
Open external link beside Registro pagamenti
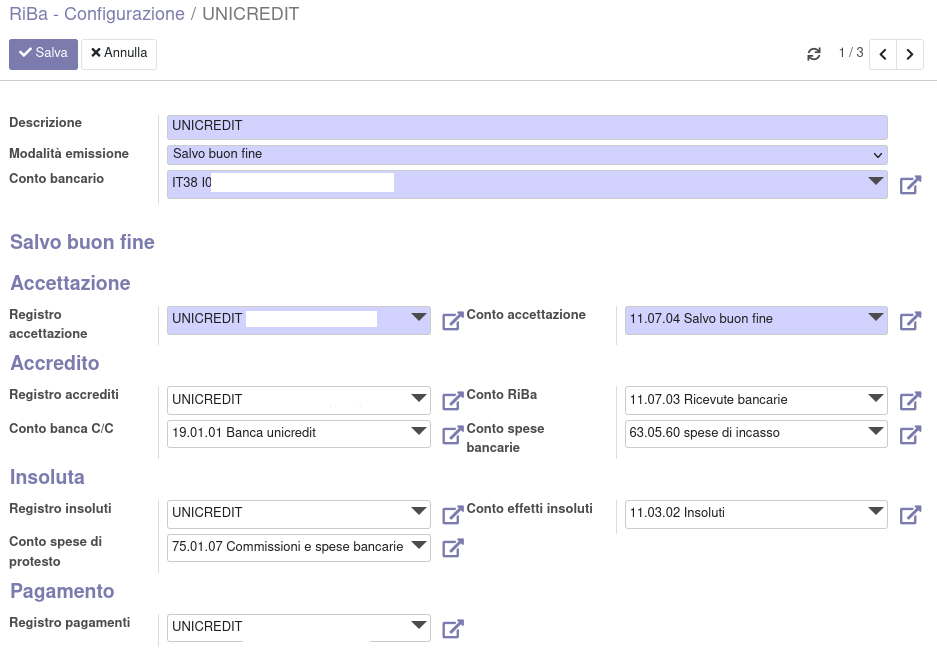point(452,629)
